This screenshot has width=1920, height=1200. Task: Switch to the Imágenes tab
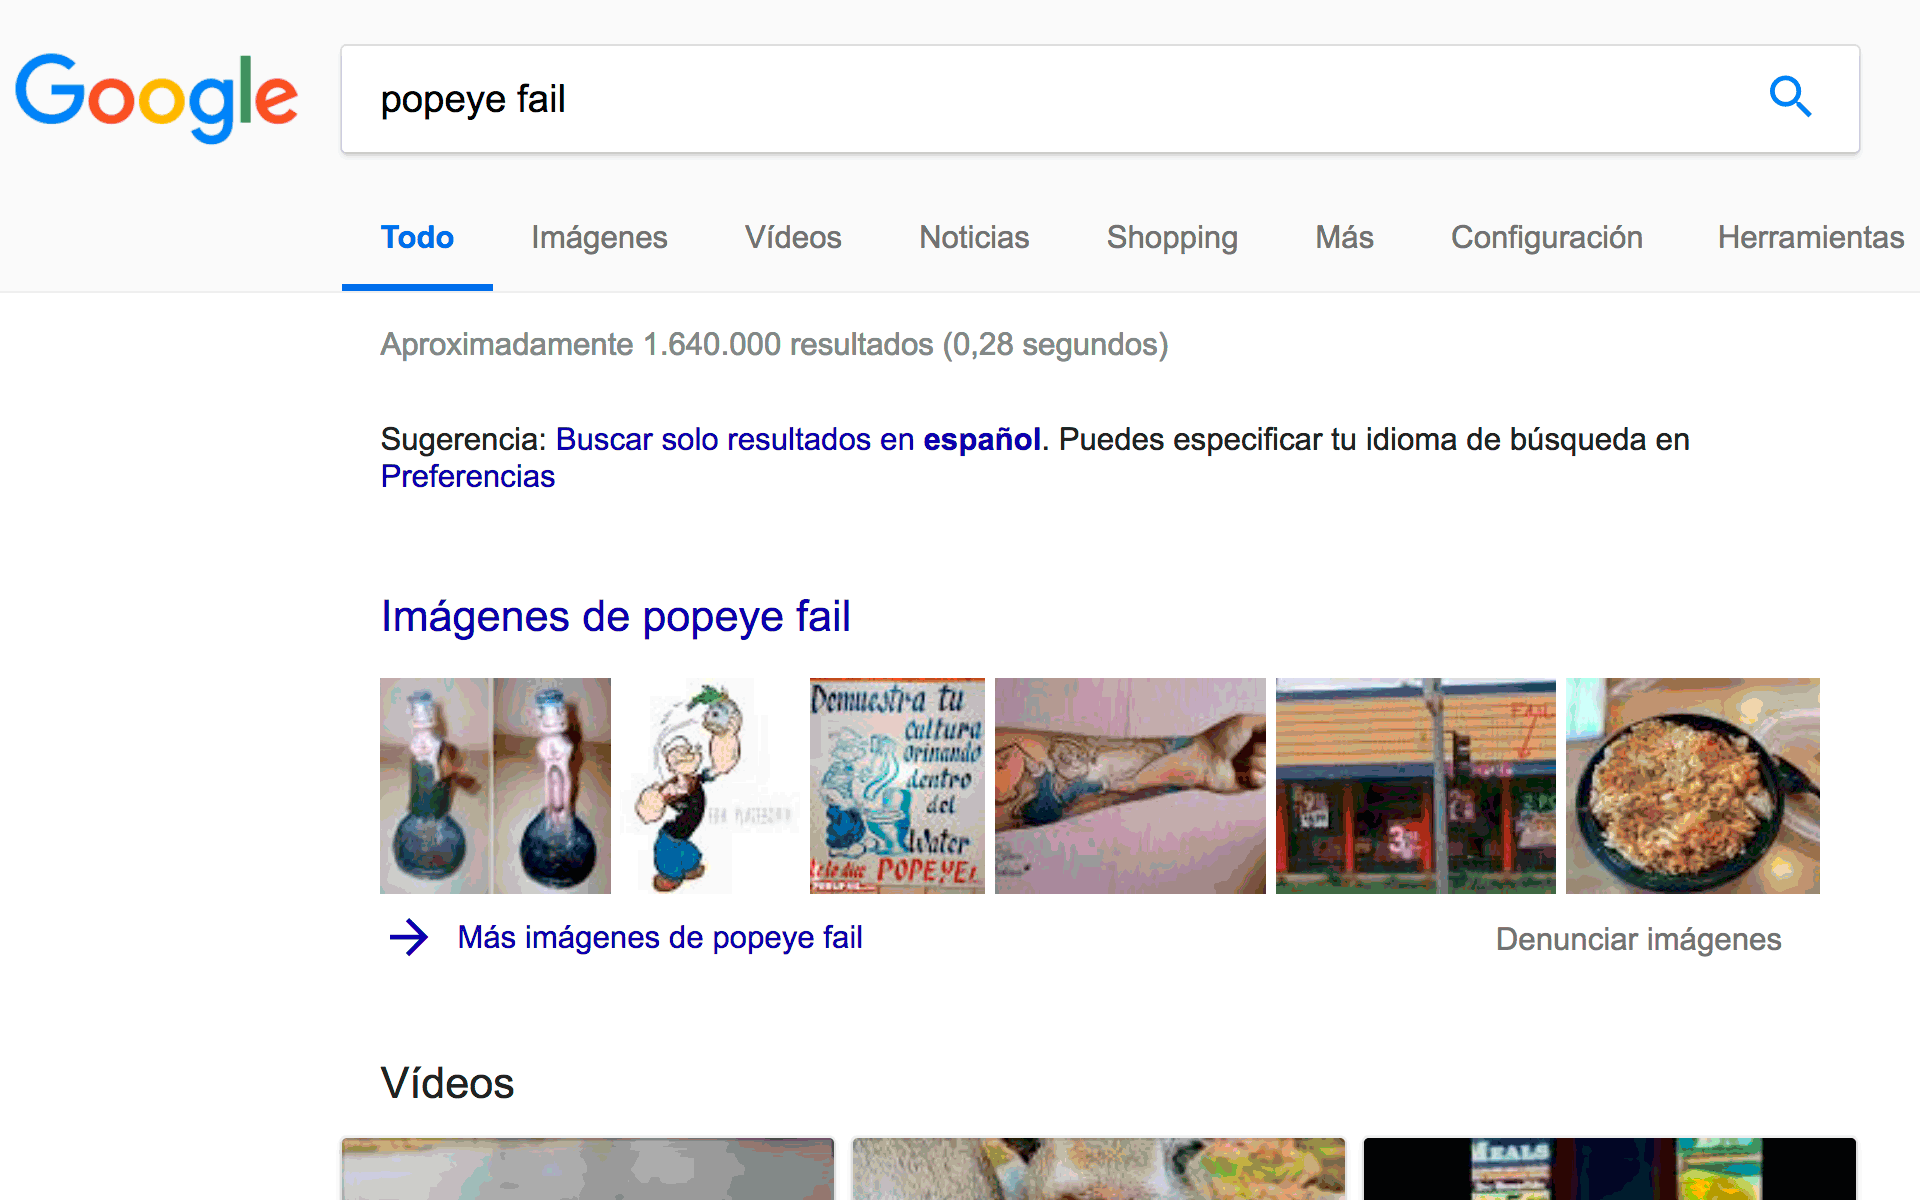tap(599, 238)
